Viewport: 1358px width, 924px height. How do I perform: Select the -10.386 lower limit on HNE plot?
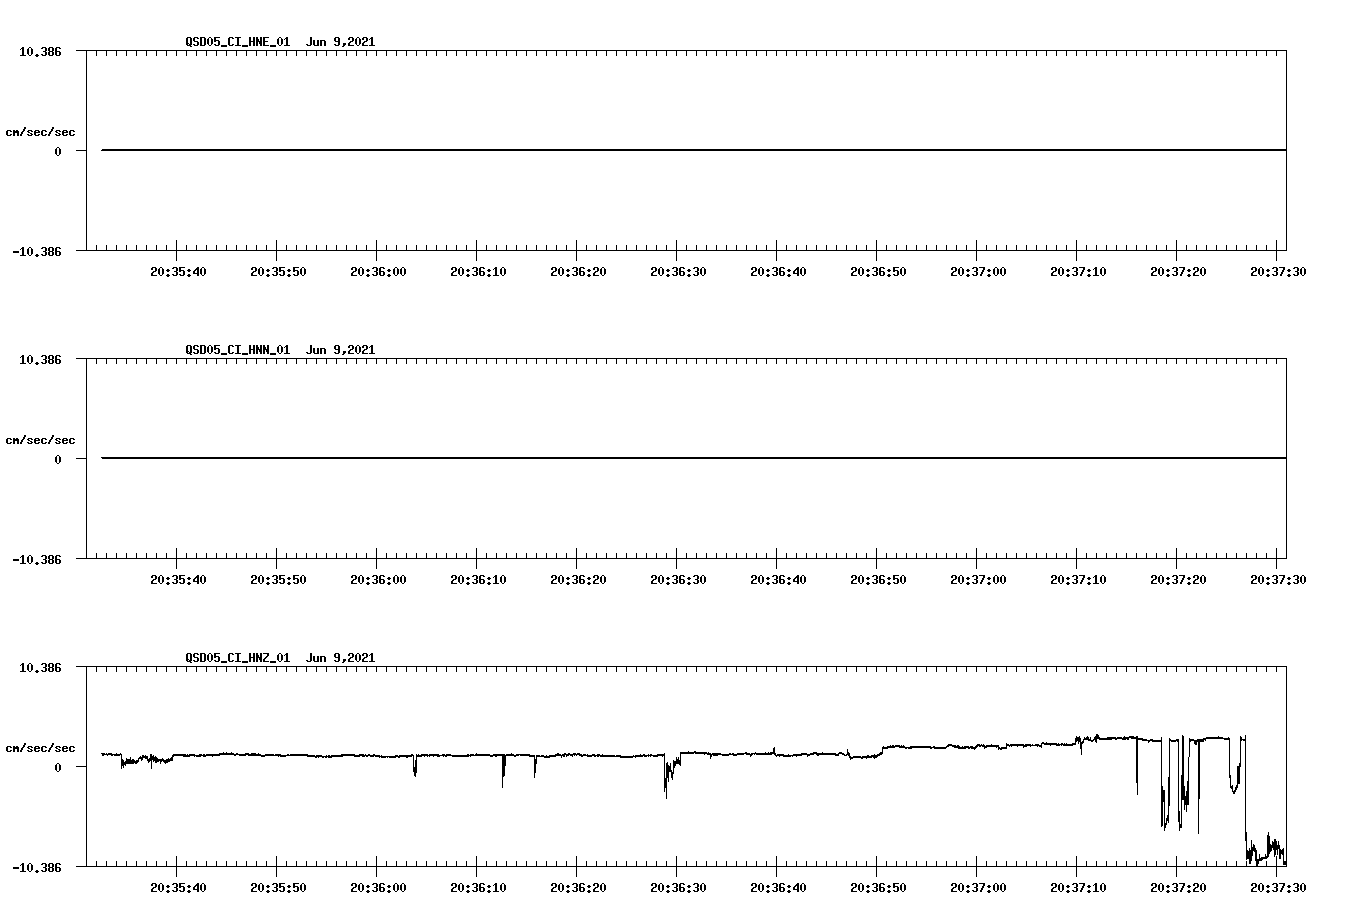tap(37, 251)
